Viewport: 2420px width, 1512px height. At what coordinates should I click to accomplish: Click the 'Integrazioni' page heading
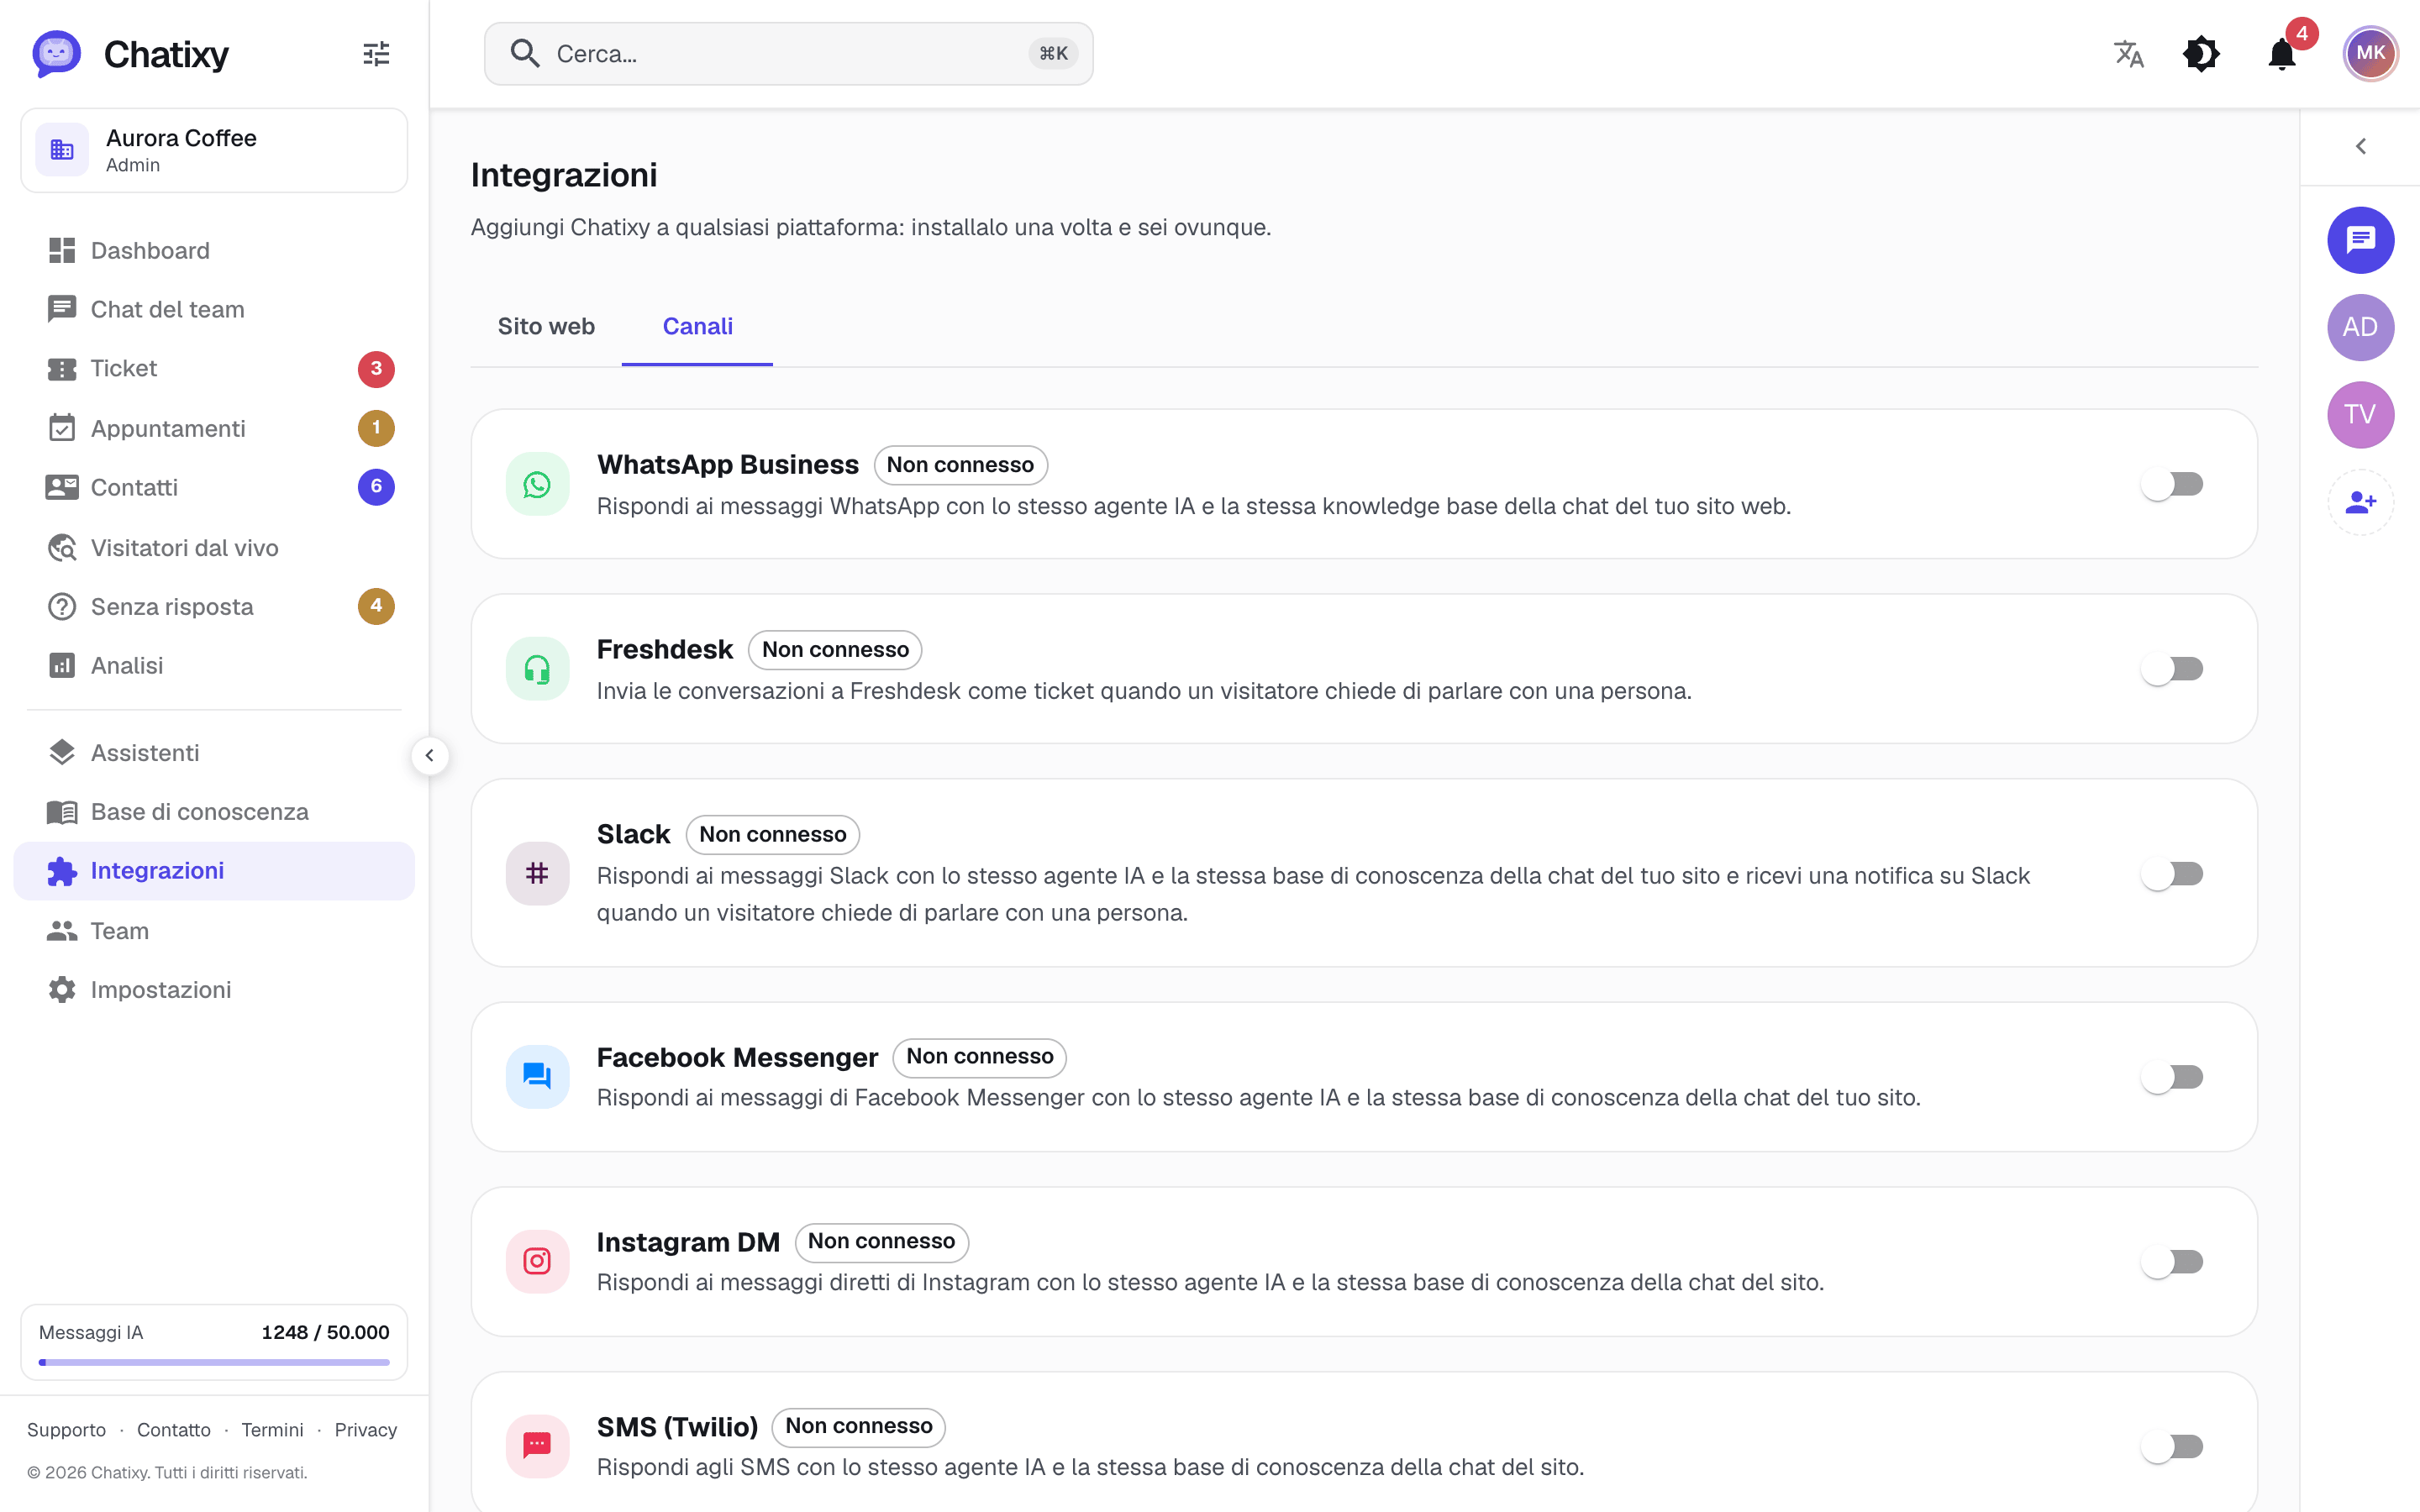coord(564,175)
